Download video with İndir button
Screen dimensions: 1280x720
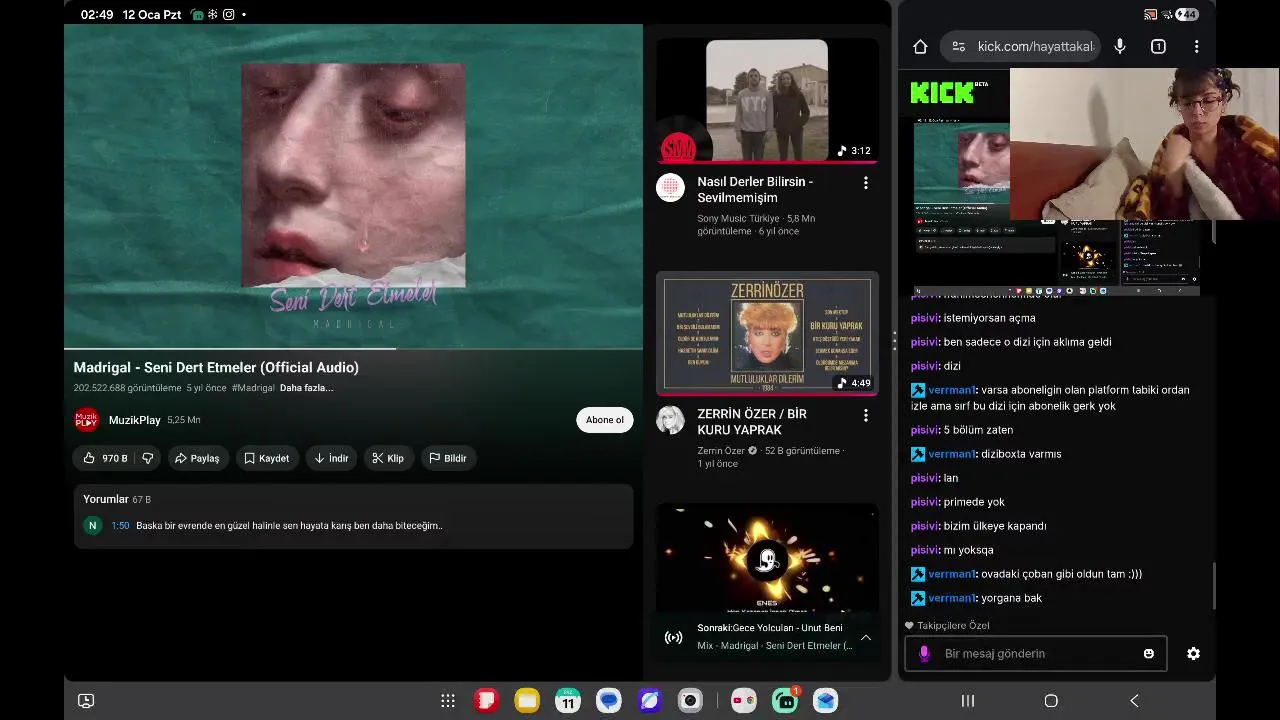pyautogui.click(x=331, y=458)
